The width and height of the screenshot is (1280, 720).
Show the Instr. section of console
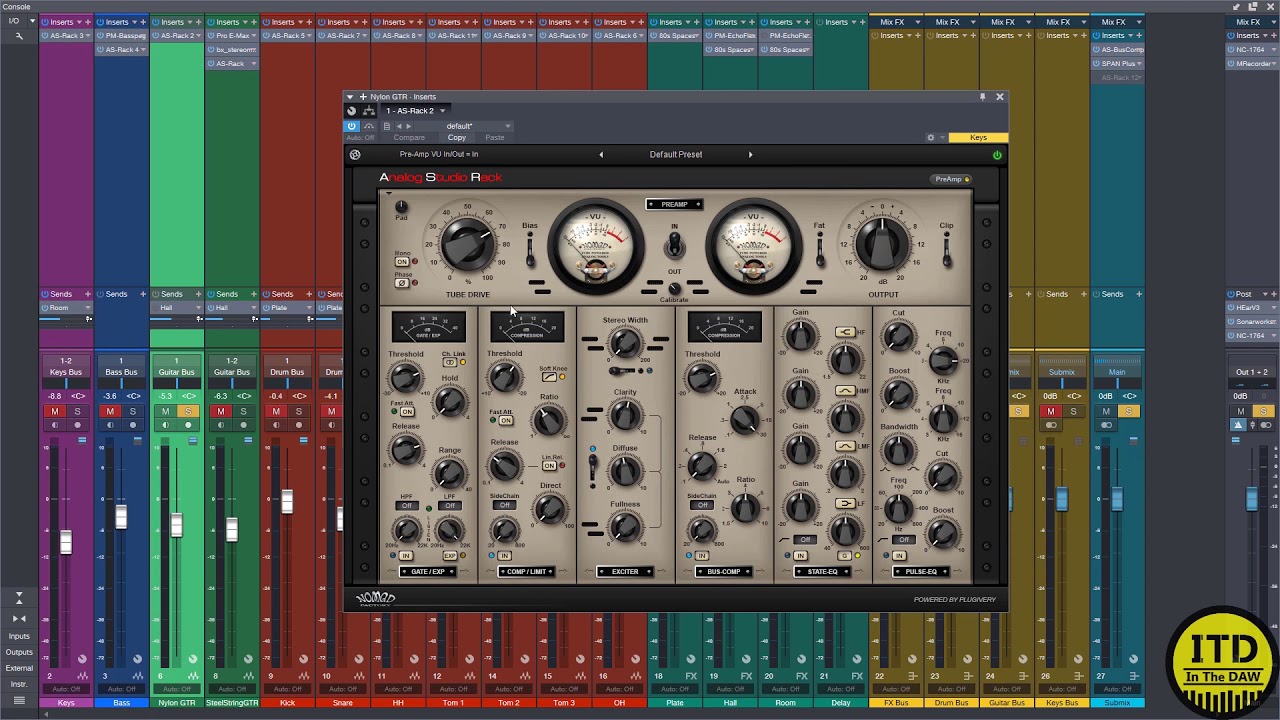(19, 684)
